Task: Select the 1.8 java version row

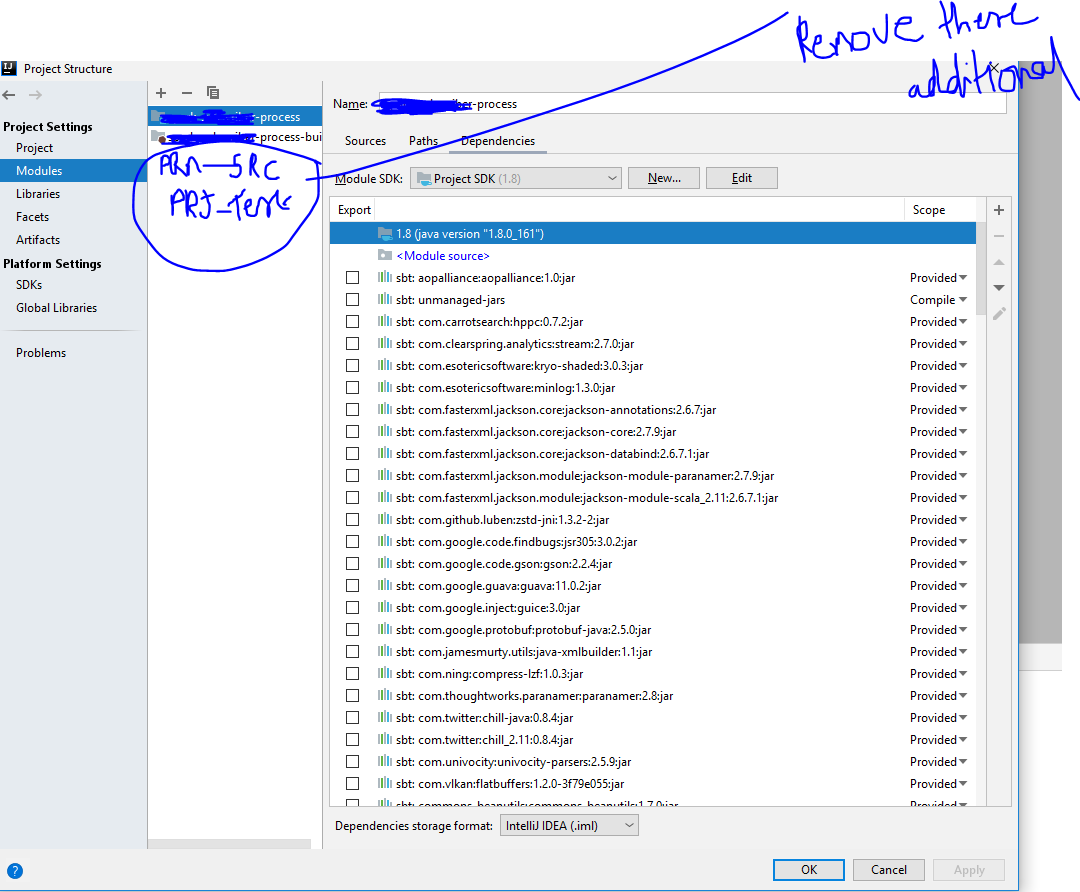Action: pos(652,234)
